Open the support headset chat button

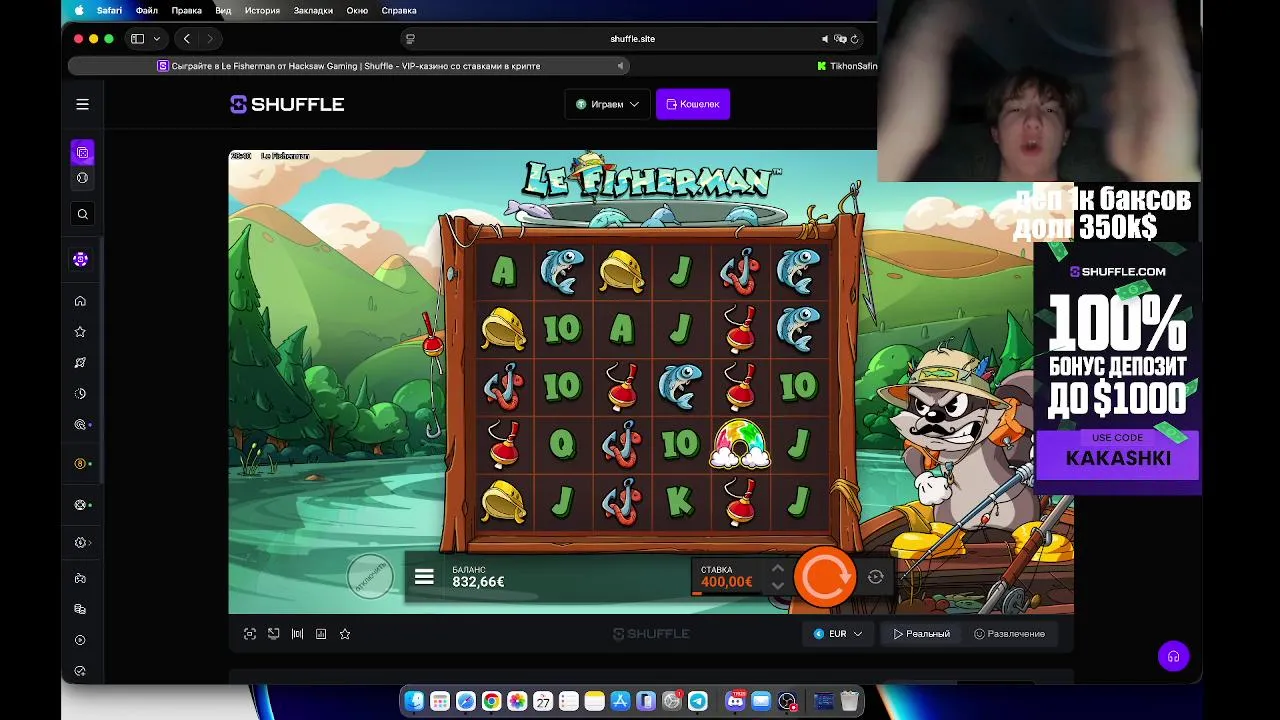tap(1174, 657)
